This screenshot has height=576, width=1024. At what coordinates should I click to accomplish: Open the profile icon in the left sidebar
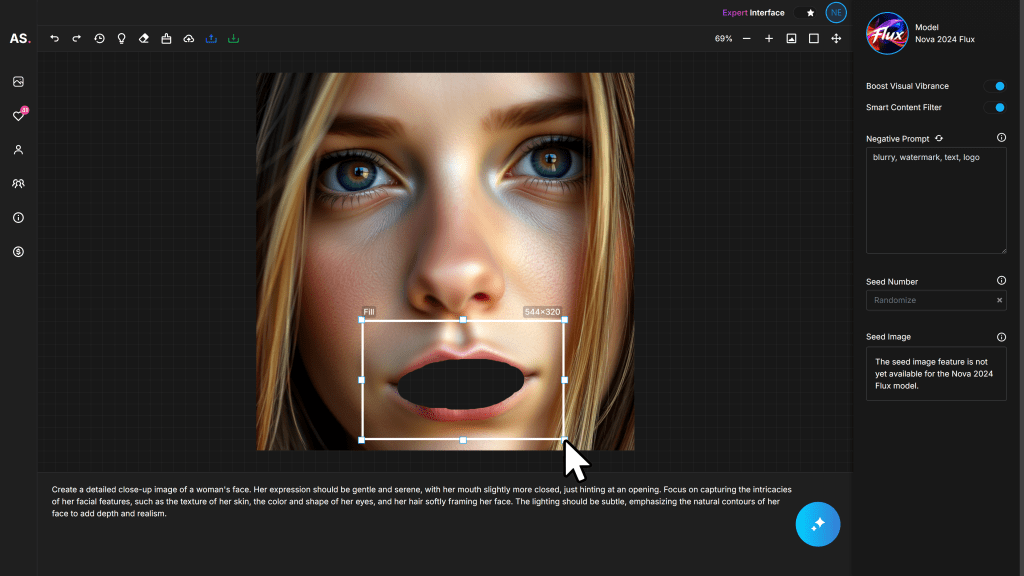[x=18, y=149]
